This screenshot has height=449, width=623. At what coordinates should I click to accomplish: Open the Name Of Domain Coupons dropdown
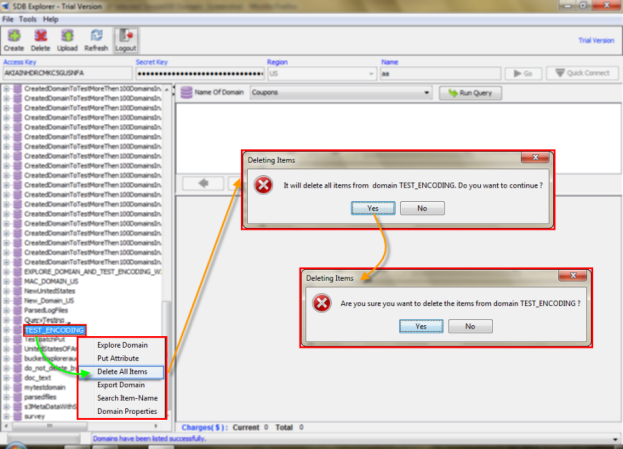(x=341, y=93)
